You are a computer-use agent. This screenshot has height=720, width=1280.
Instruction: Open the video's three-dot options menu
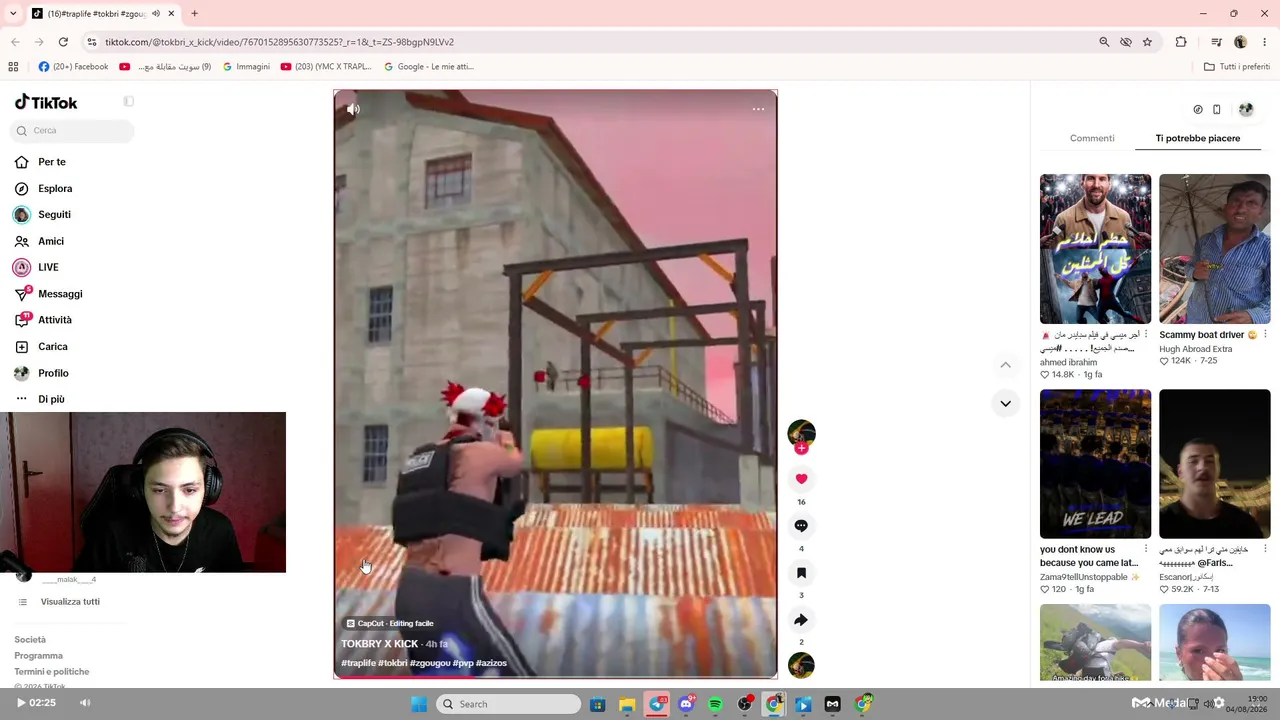(x=758, y=109)
